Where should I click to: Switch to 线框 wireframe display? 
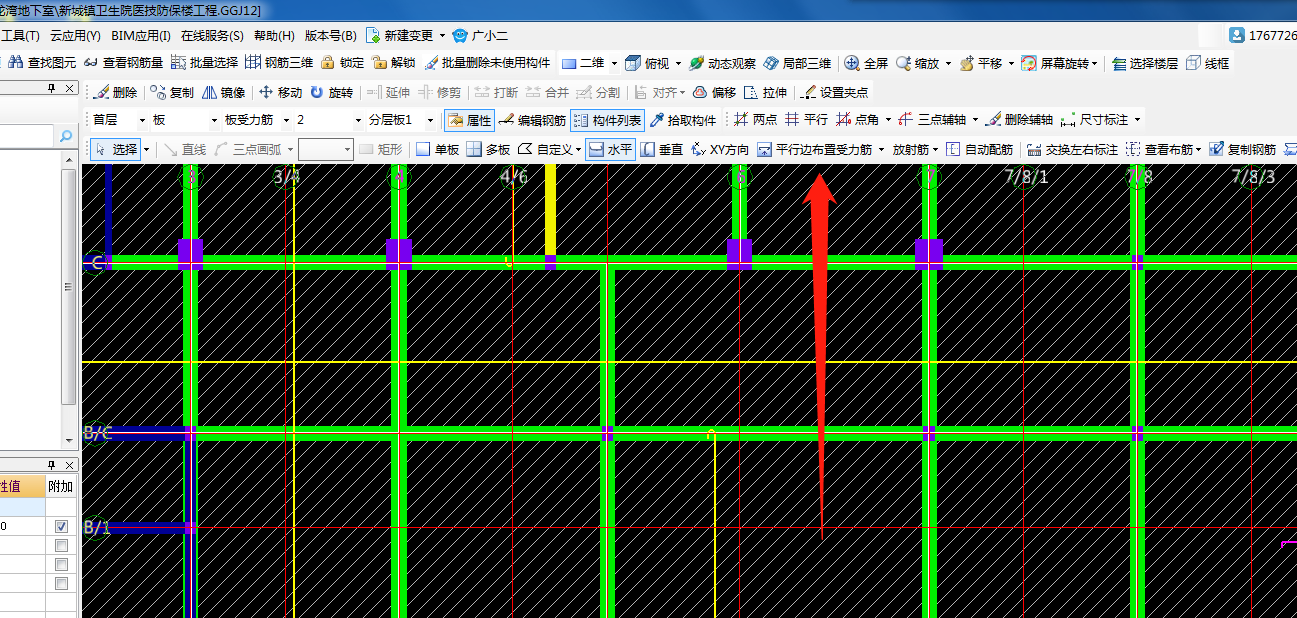1208,63
